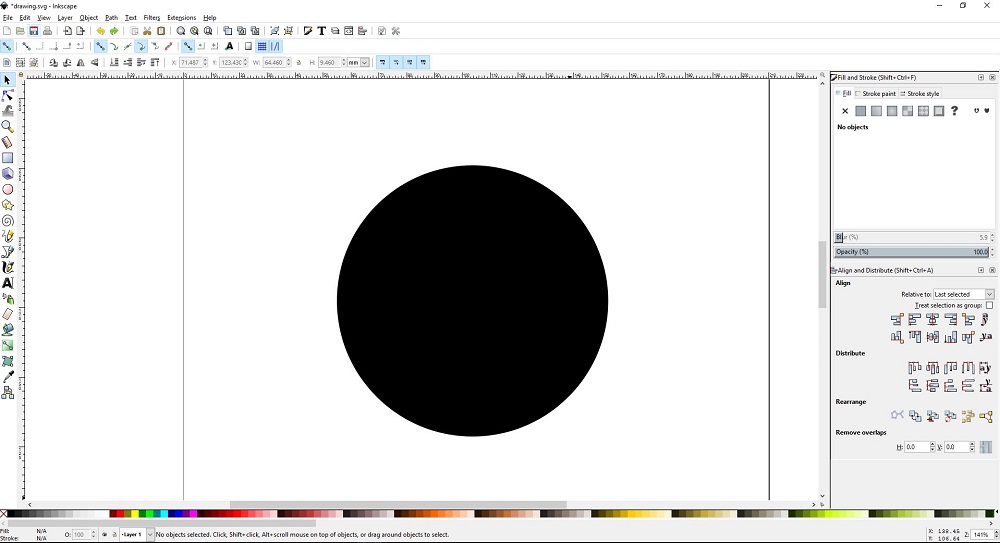The height and width of the screenshot is (543, 1000).
Task: Select the Star polygon tool
Action: tap(8, 205)
